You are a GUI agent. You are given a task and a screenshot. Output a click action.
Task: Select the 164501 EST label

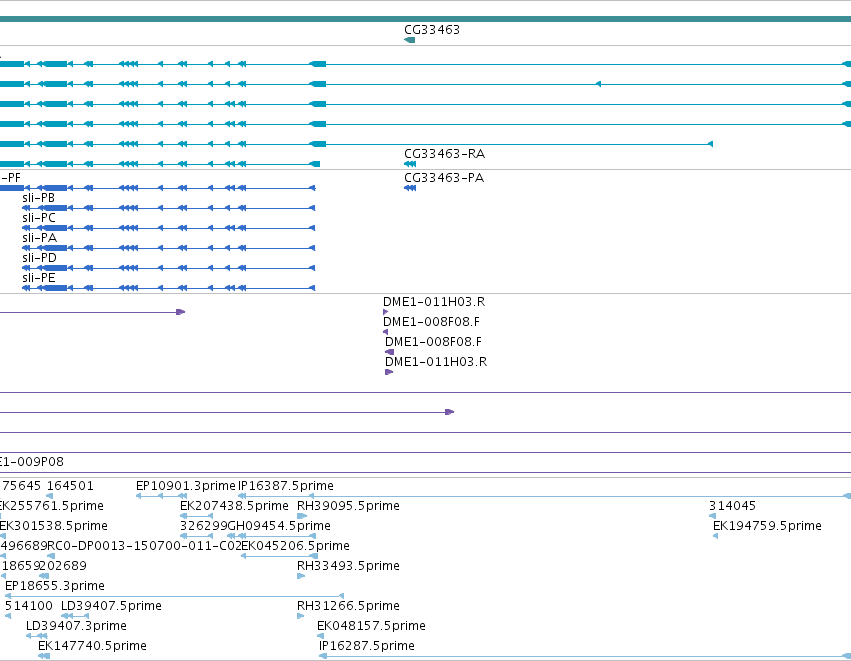click(71, 486)
